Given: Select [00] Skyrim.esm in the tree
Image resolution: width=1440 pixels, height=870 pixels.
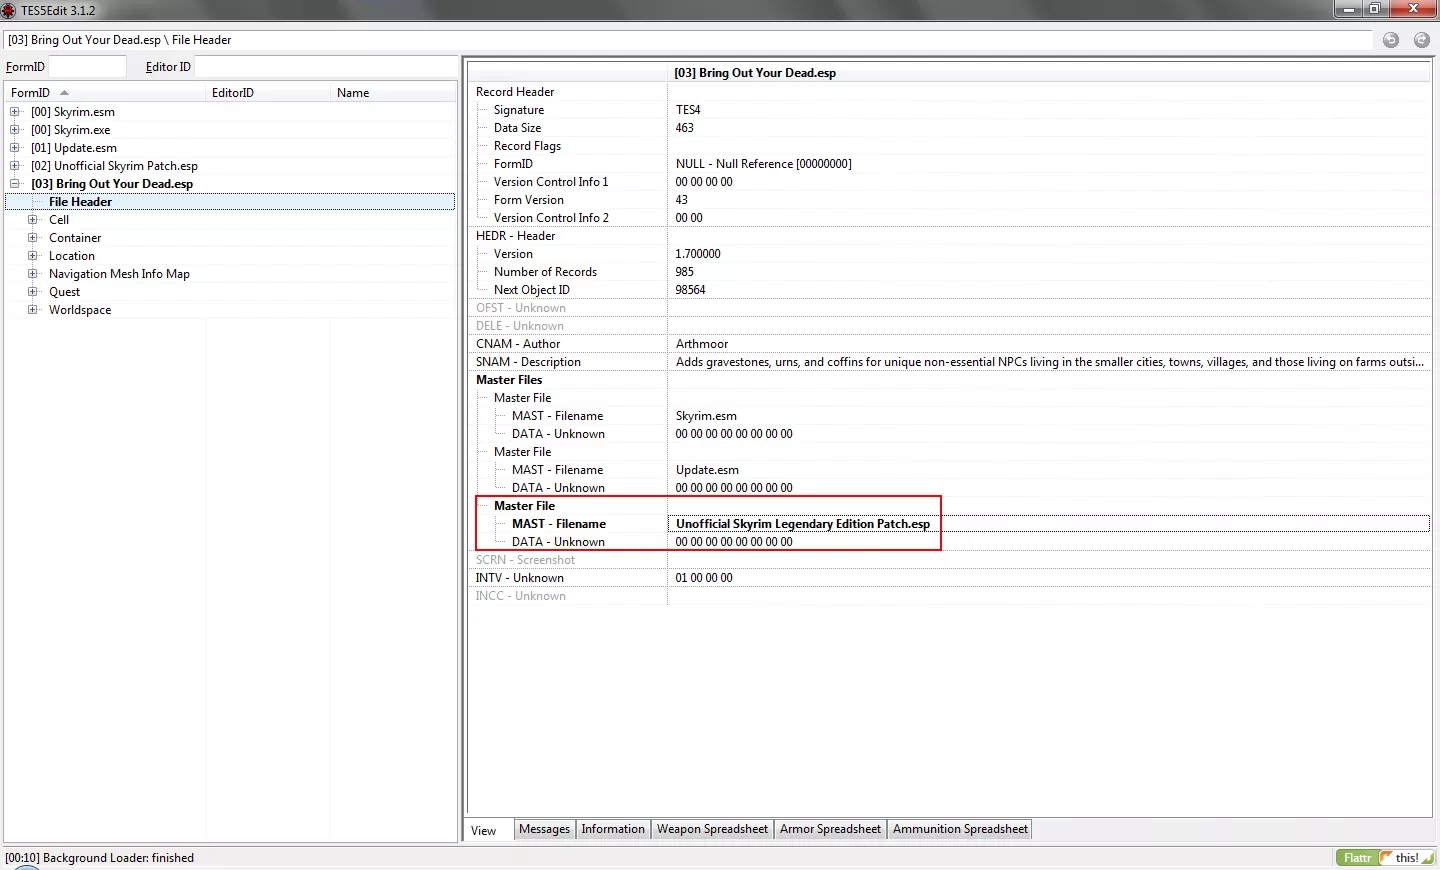Looking at the screenshot, I should (x=73, y=112).
